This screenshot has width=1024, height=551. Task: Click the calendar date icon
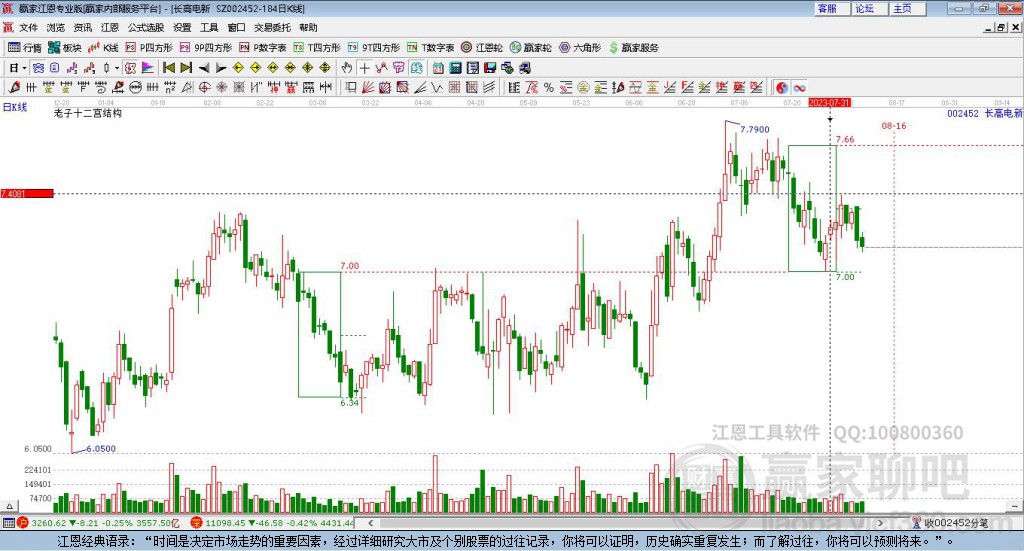[438, 68]
